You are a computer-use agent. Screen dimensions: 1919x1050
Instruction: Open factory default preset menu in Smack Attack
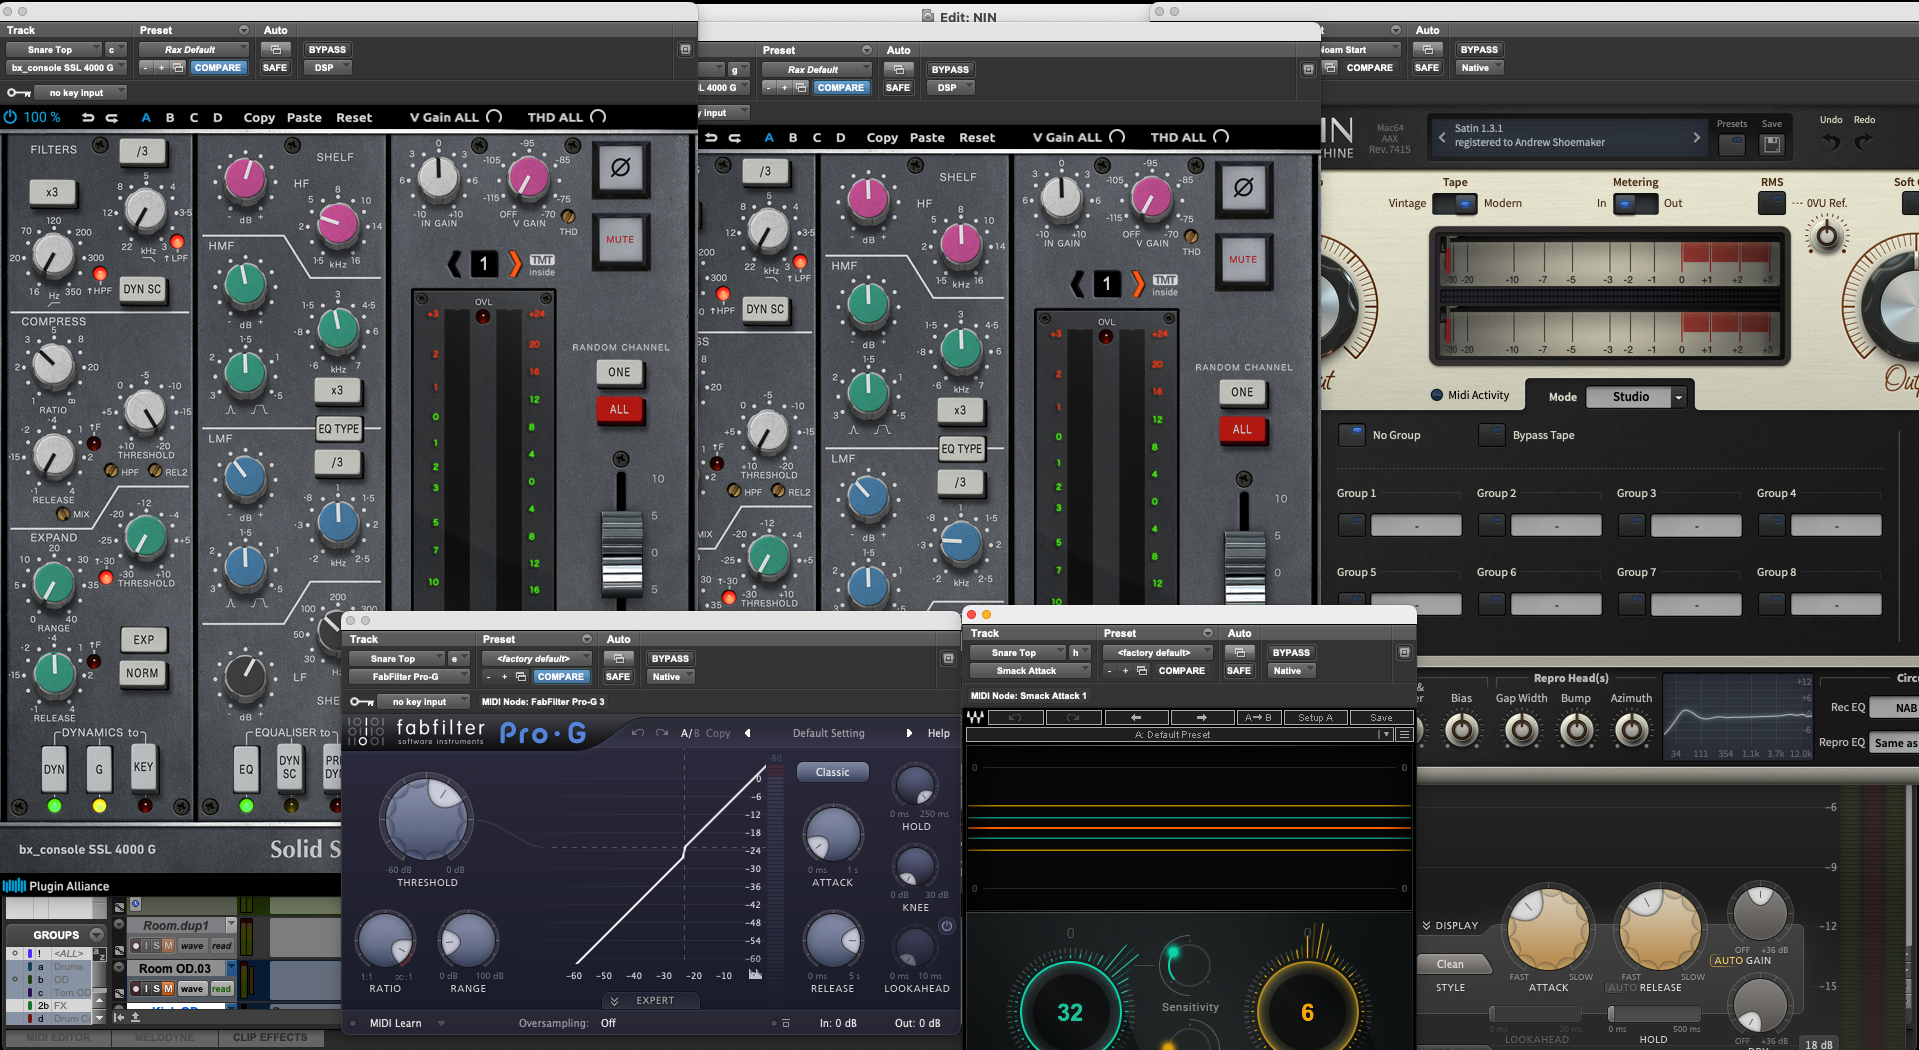[x=1158, y=652]
